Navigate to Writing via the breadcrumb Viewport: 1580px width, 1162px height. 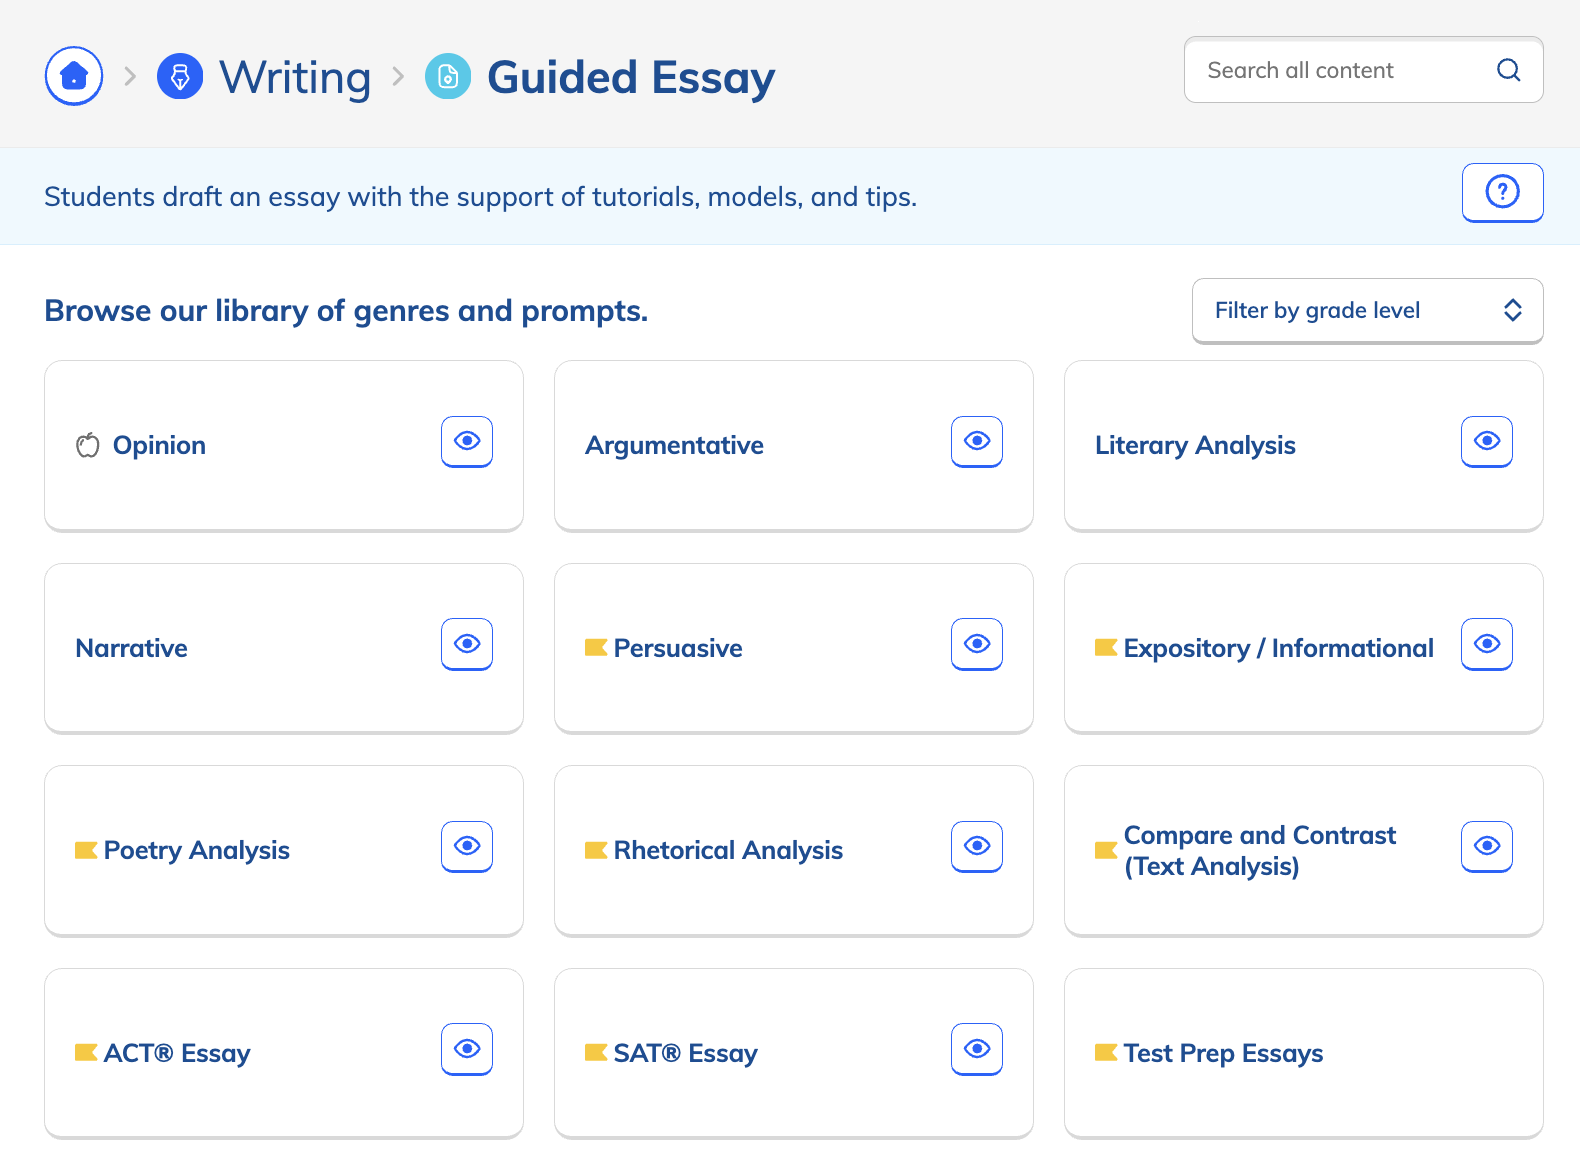(x=295, y=75)
